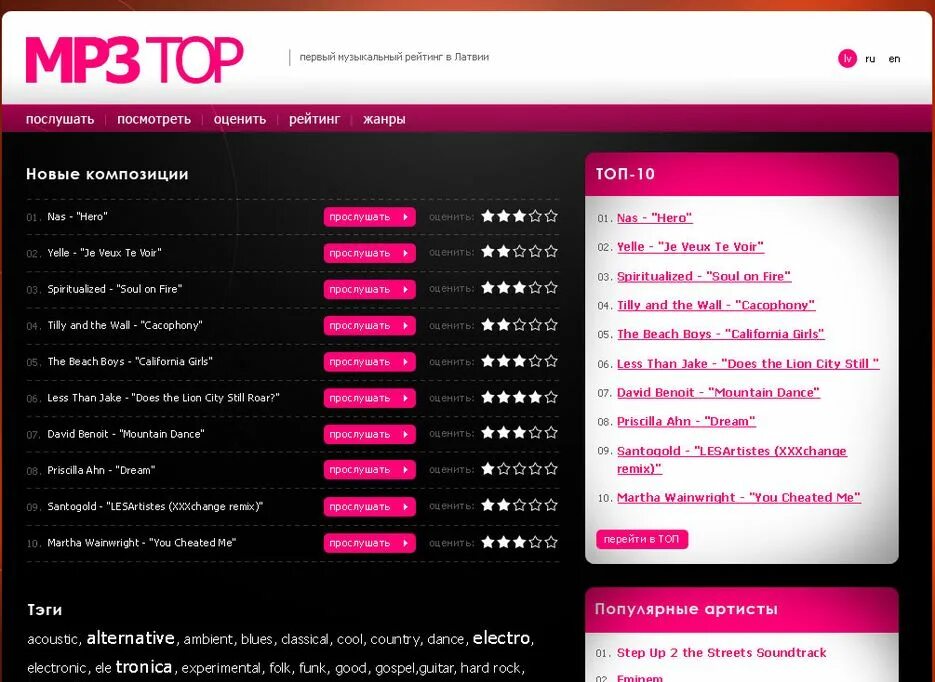Screen dimensions: 935x682
Task: Rate Priscilla Ahn track five stars
Action: (551, 469)
